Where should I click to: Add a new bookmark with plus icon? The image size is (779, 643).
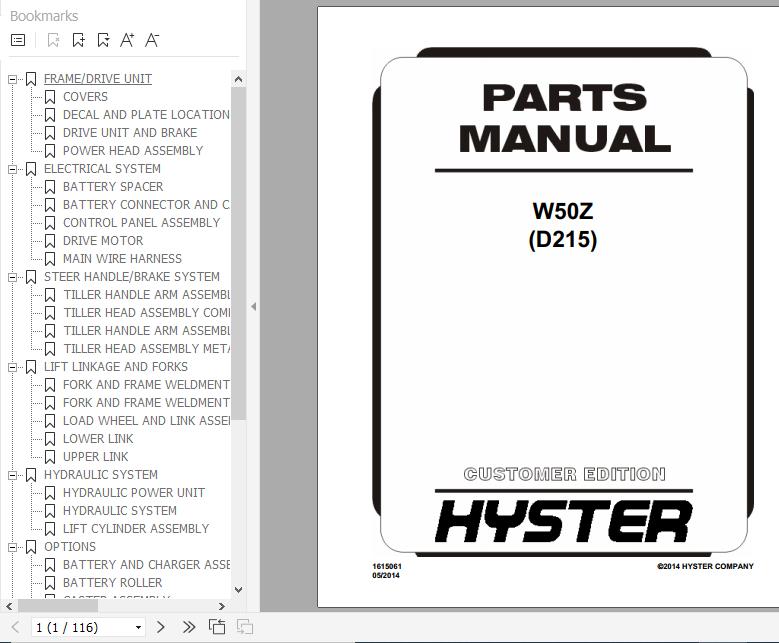coord(78,40)
